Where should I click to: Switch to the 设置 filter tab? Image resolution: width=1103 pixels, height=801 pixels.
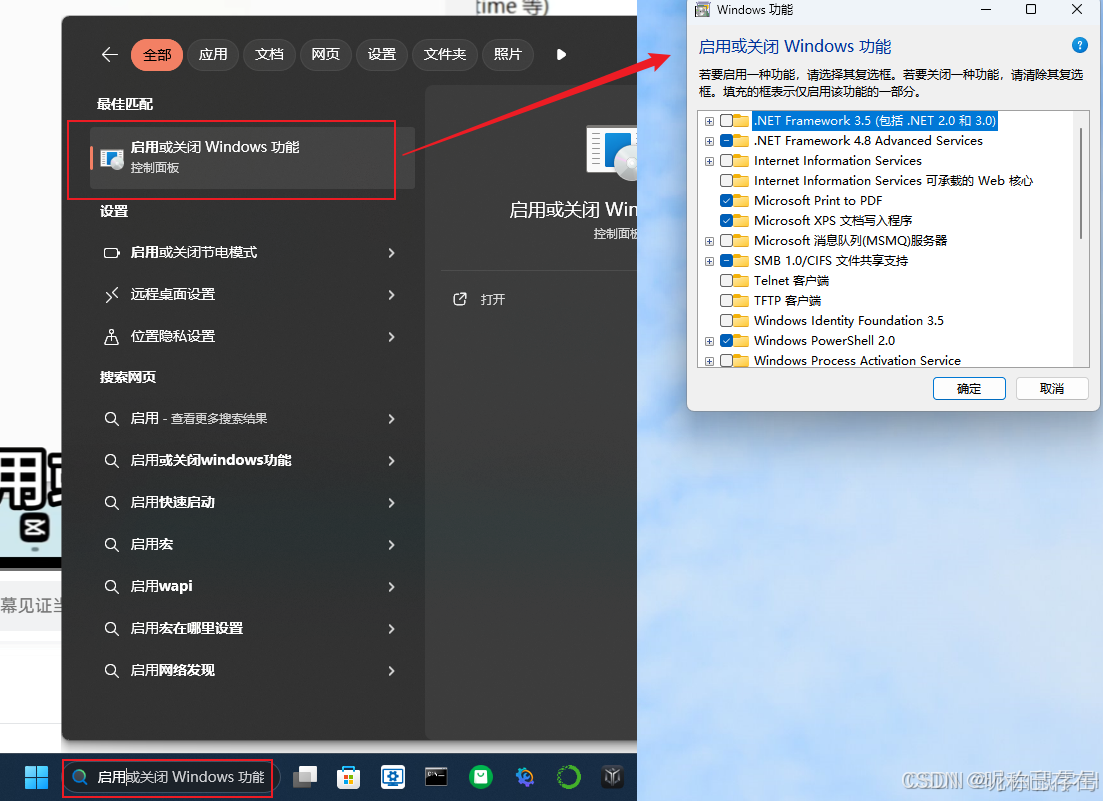381,54
